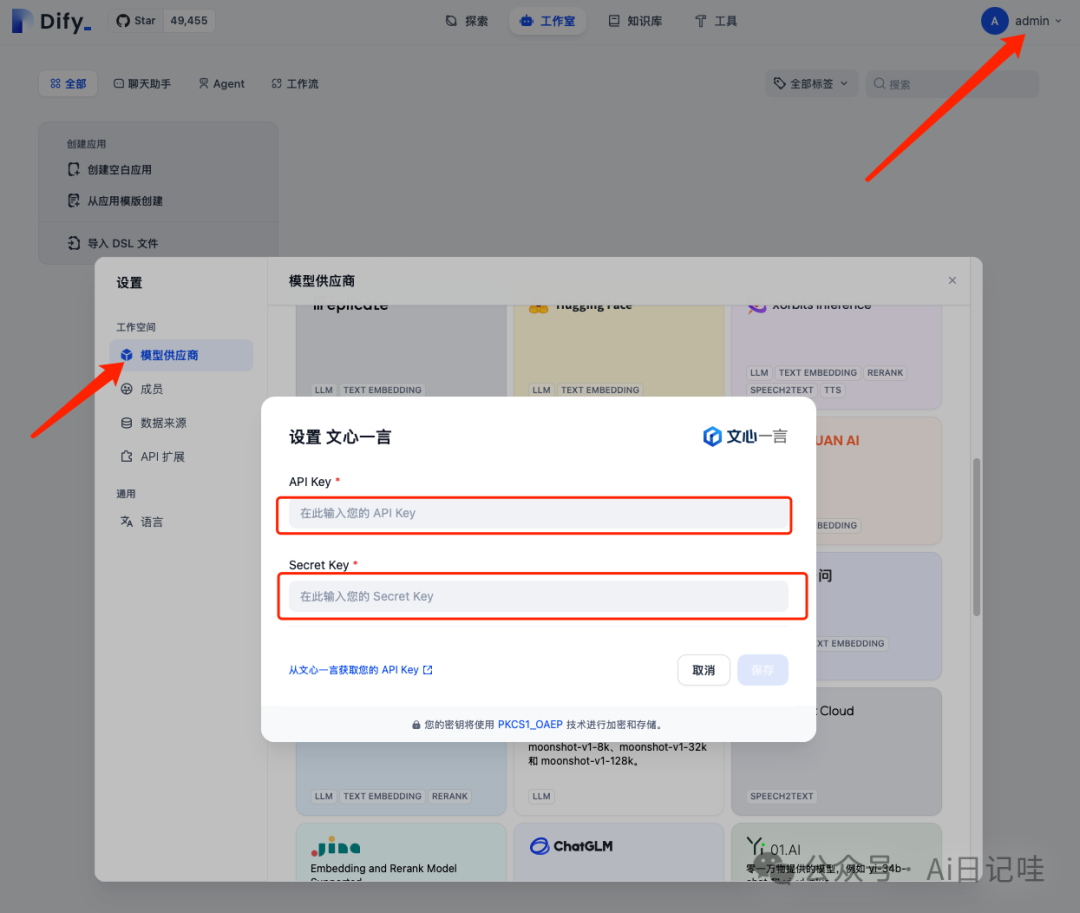Select the 全部 app filter
1080x913 pixels.
68,83
